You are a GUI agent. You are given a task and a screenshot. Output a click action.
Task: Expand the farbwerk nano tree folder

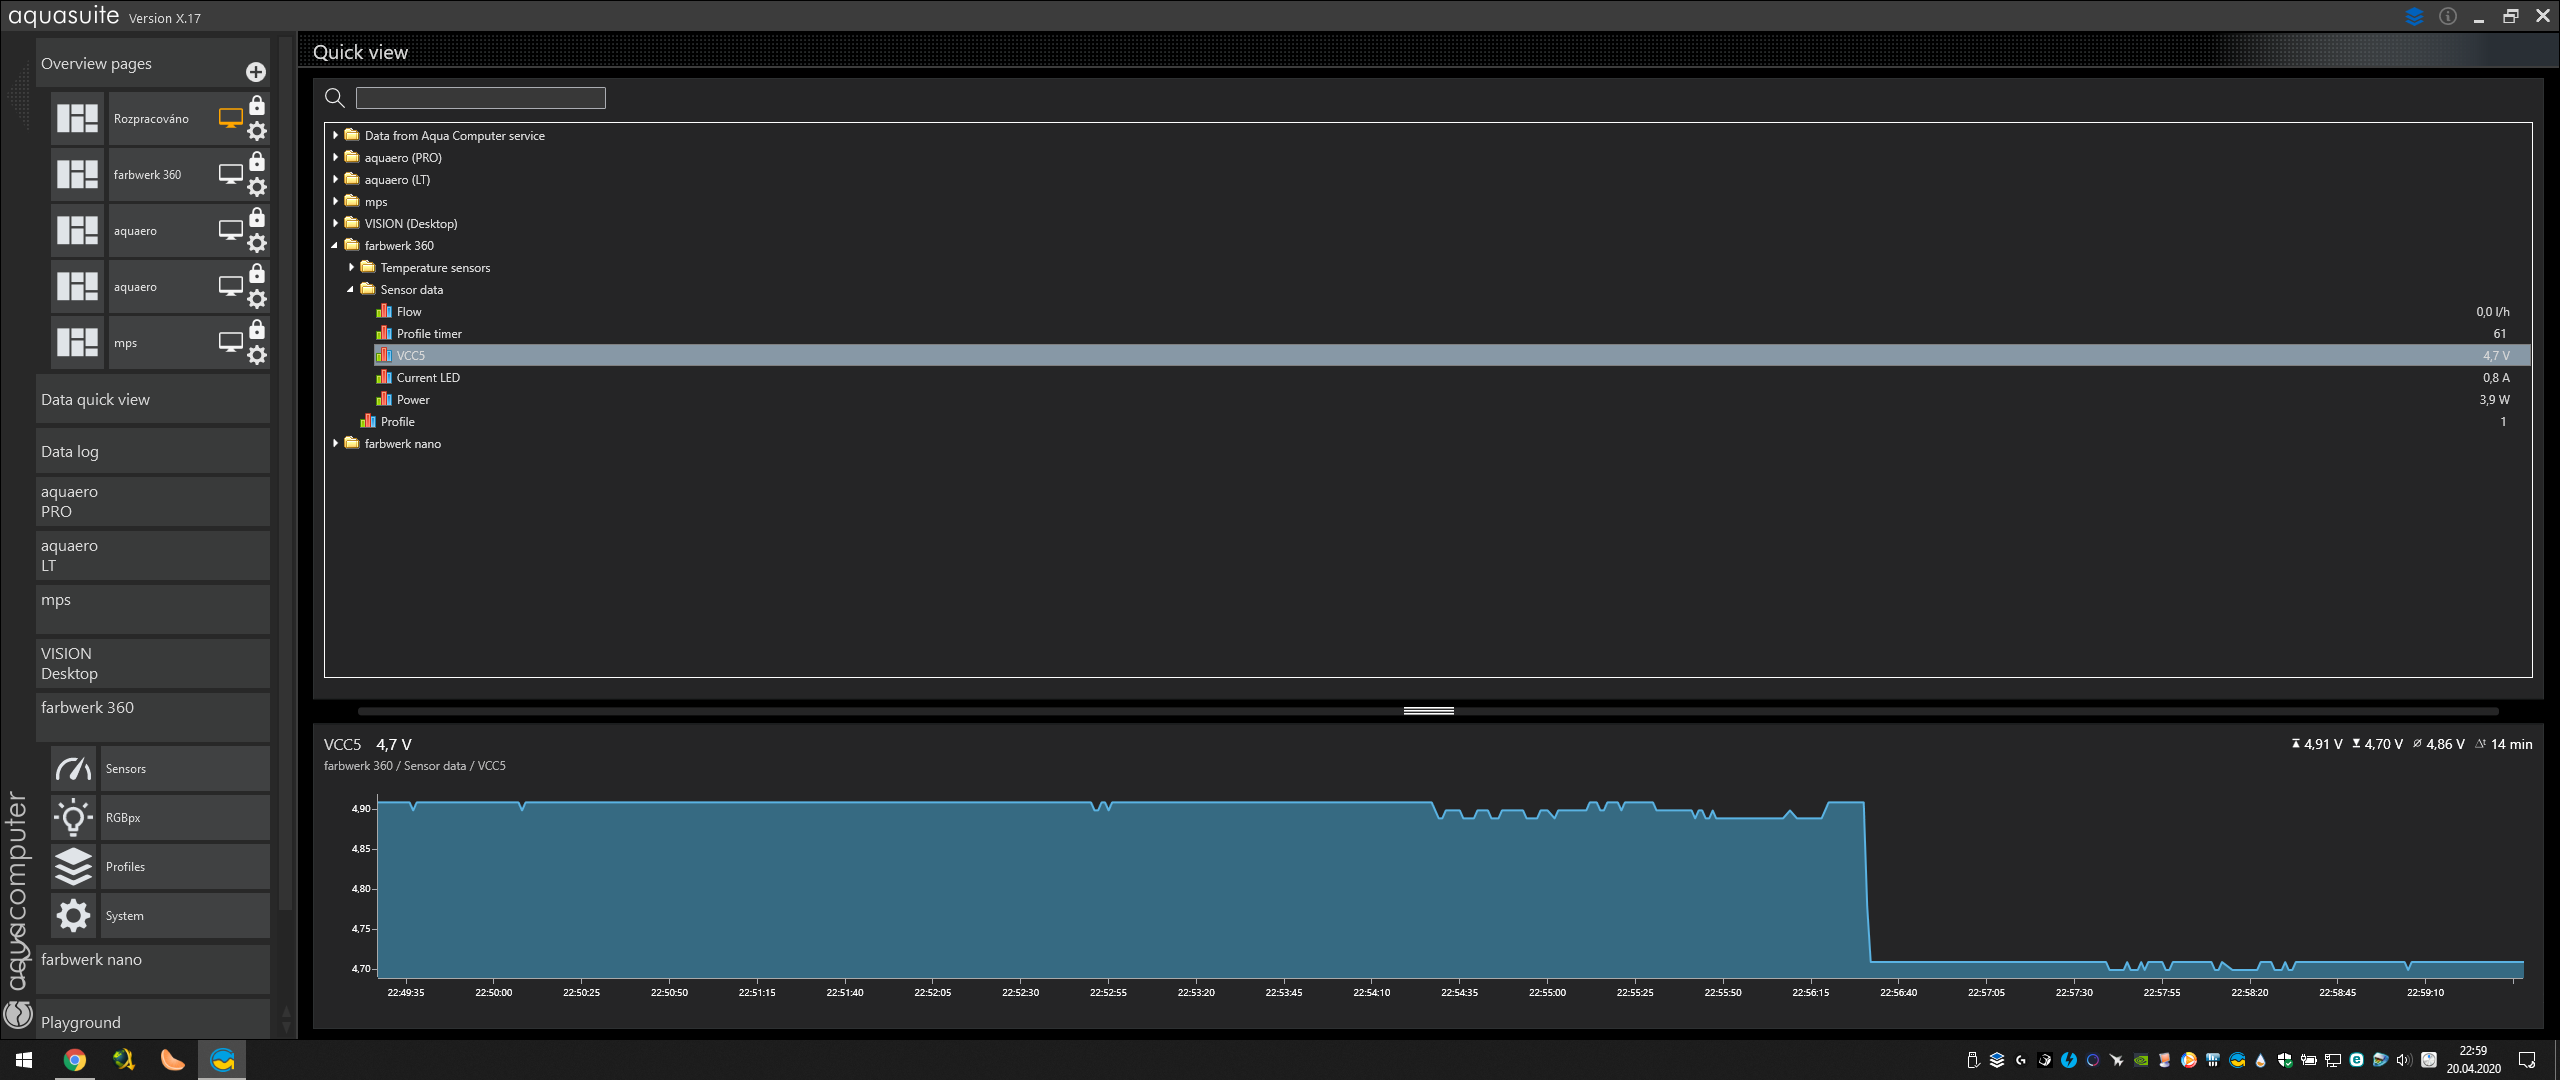pos(336,444)
